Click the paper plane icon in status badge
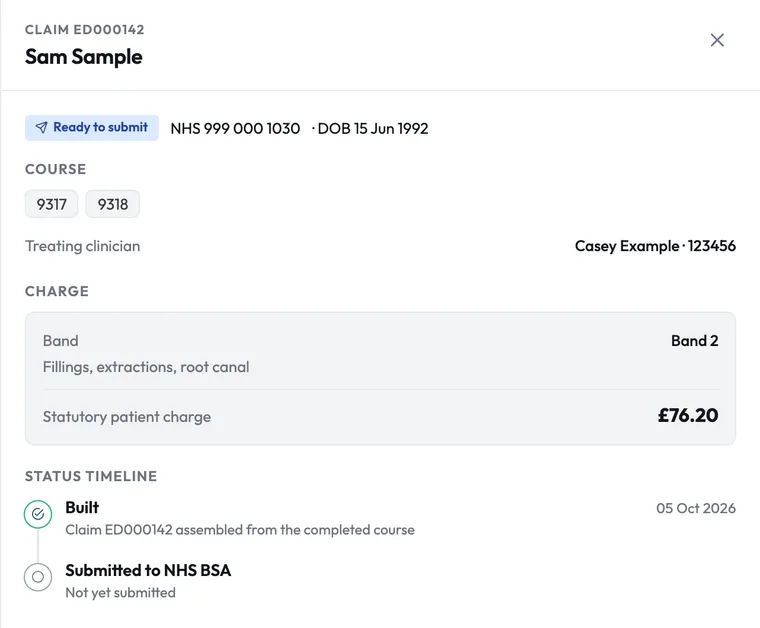This screenshot has width=760, height=628. [42, 127]
